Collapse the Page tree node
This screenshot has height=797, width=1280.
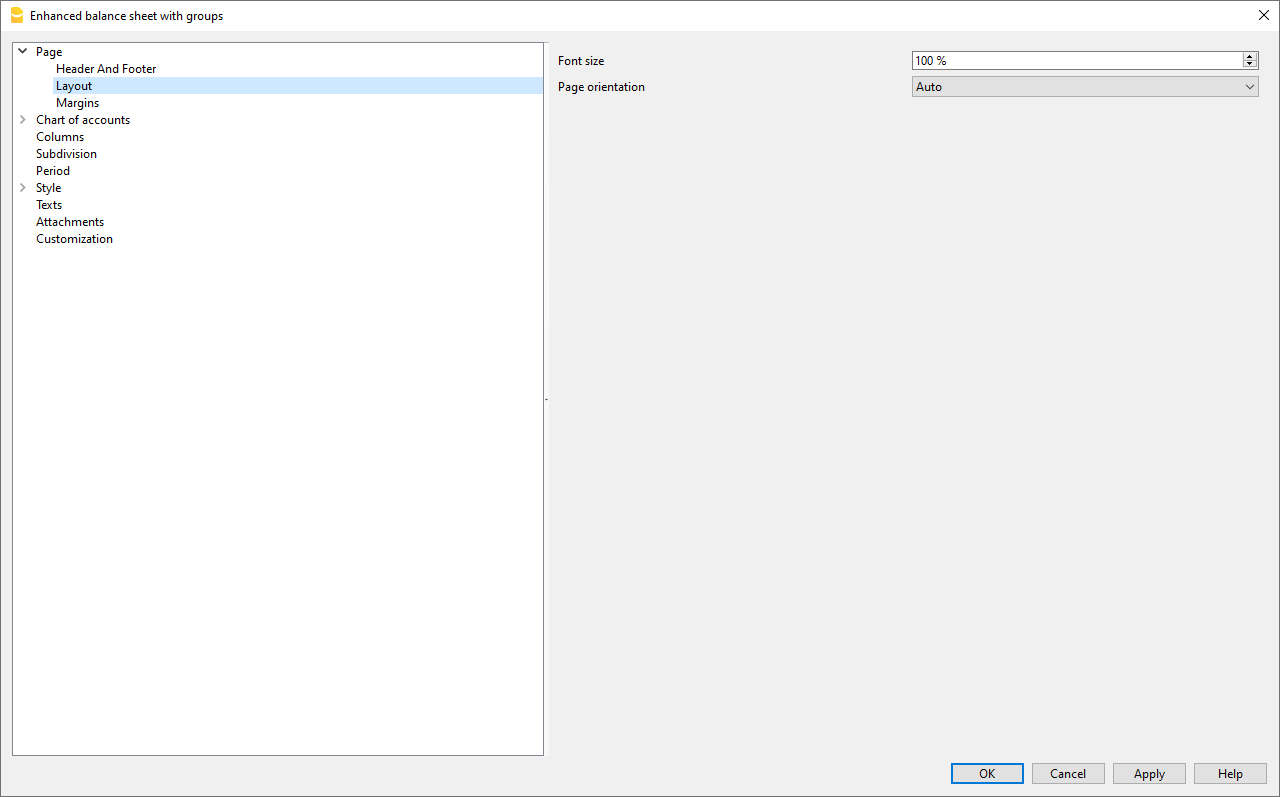point(22,51)
